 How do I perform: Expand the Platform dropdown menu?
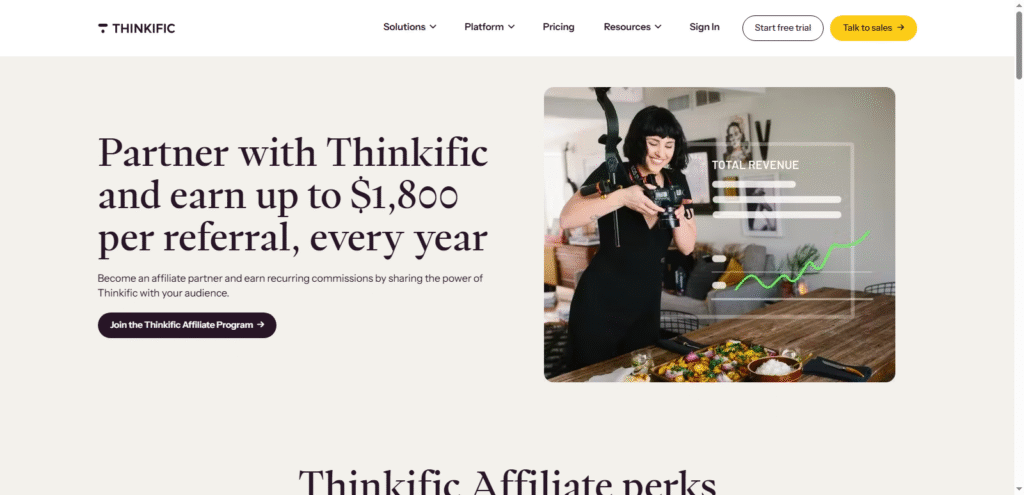pyautogui.click(x=489, y=27)
